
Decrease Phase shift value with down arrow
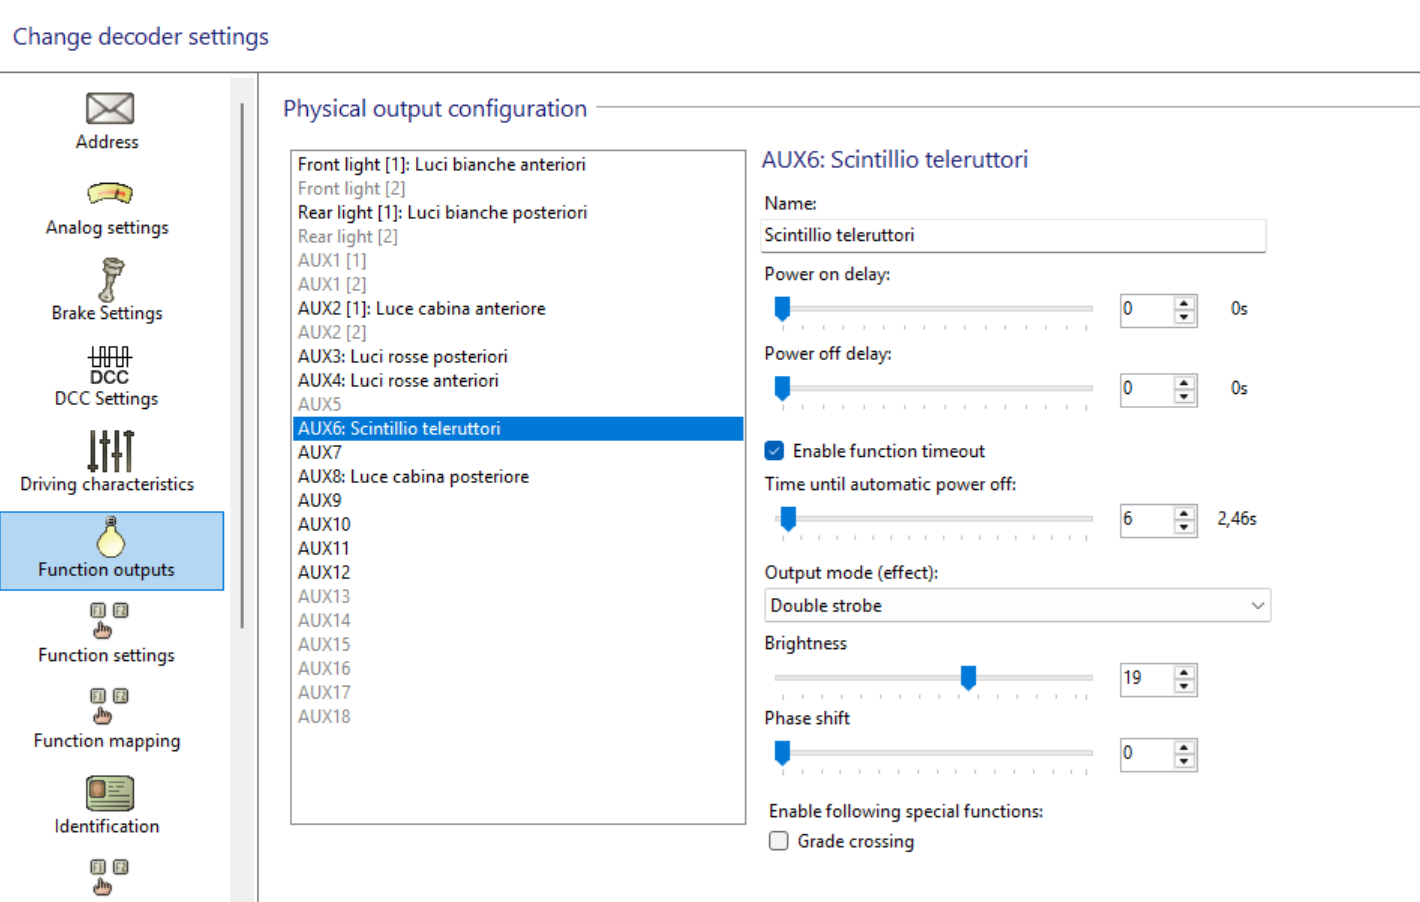(x=1184, y=762)
